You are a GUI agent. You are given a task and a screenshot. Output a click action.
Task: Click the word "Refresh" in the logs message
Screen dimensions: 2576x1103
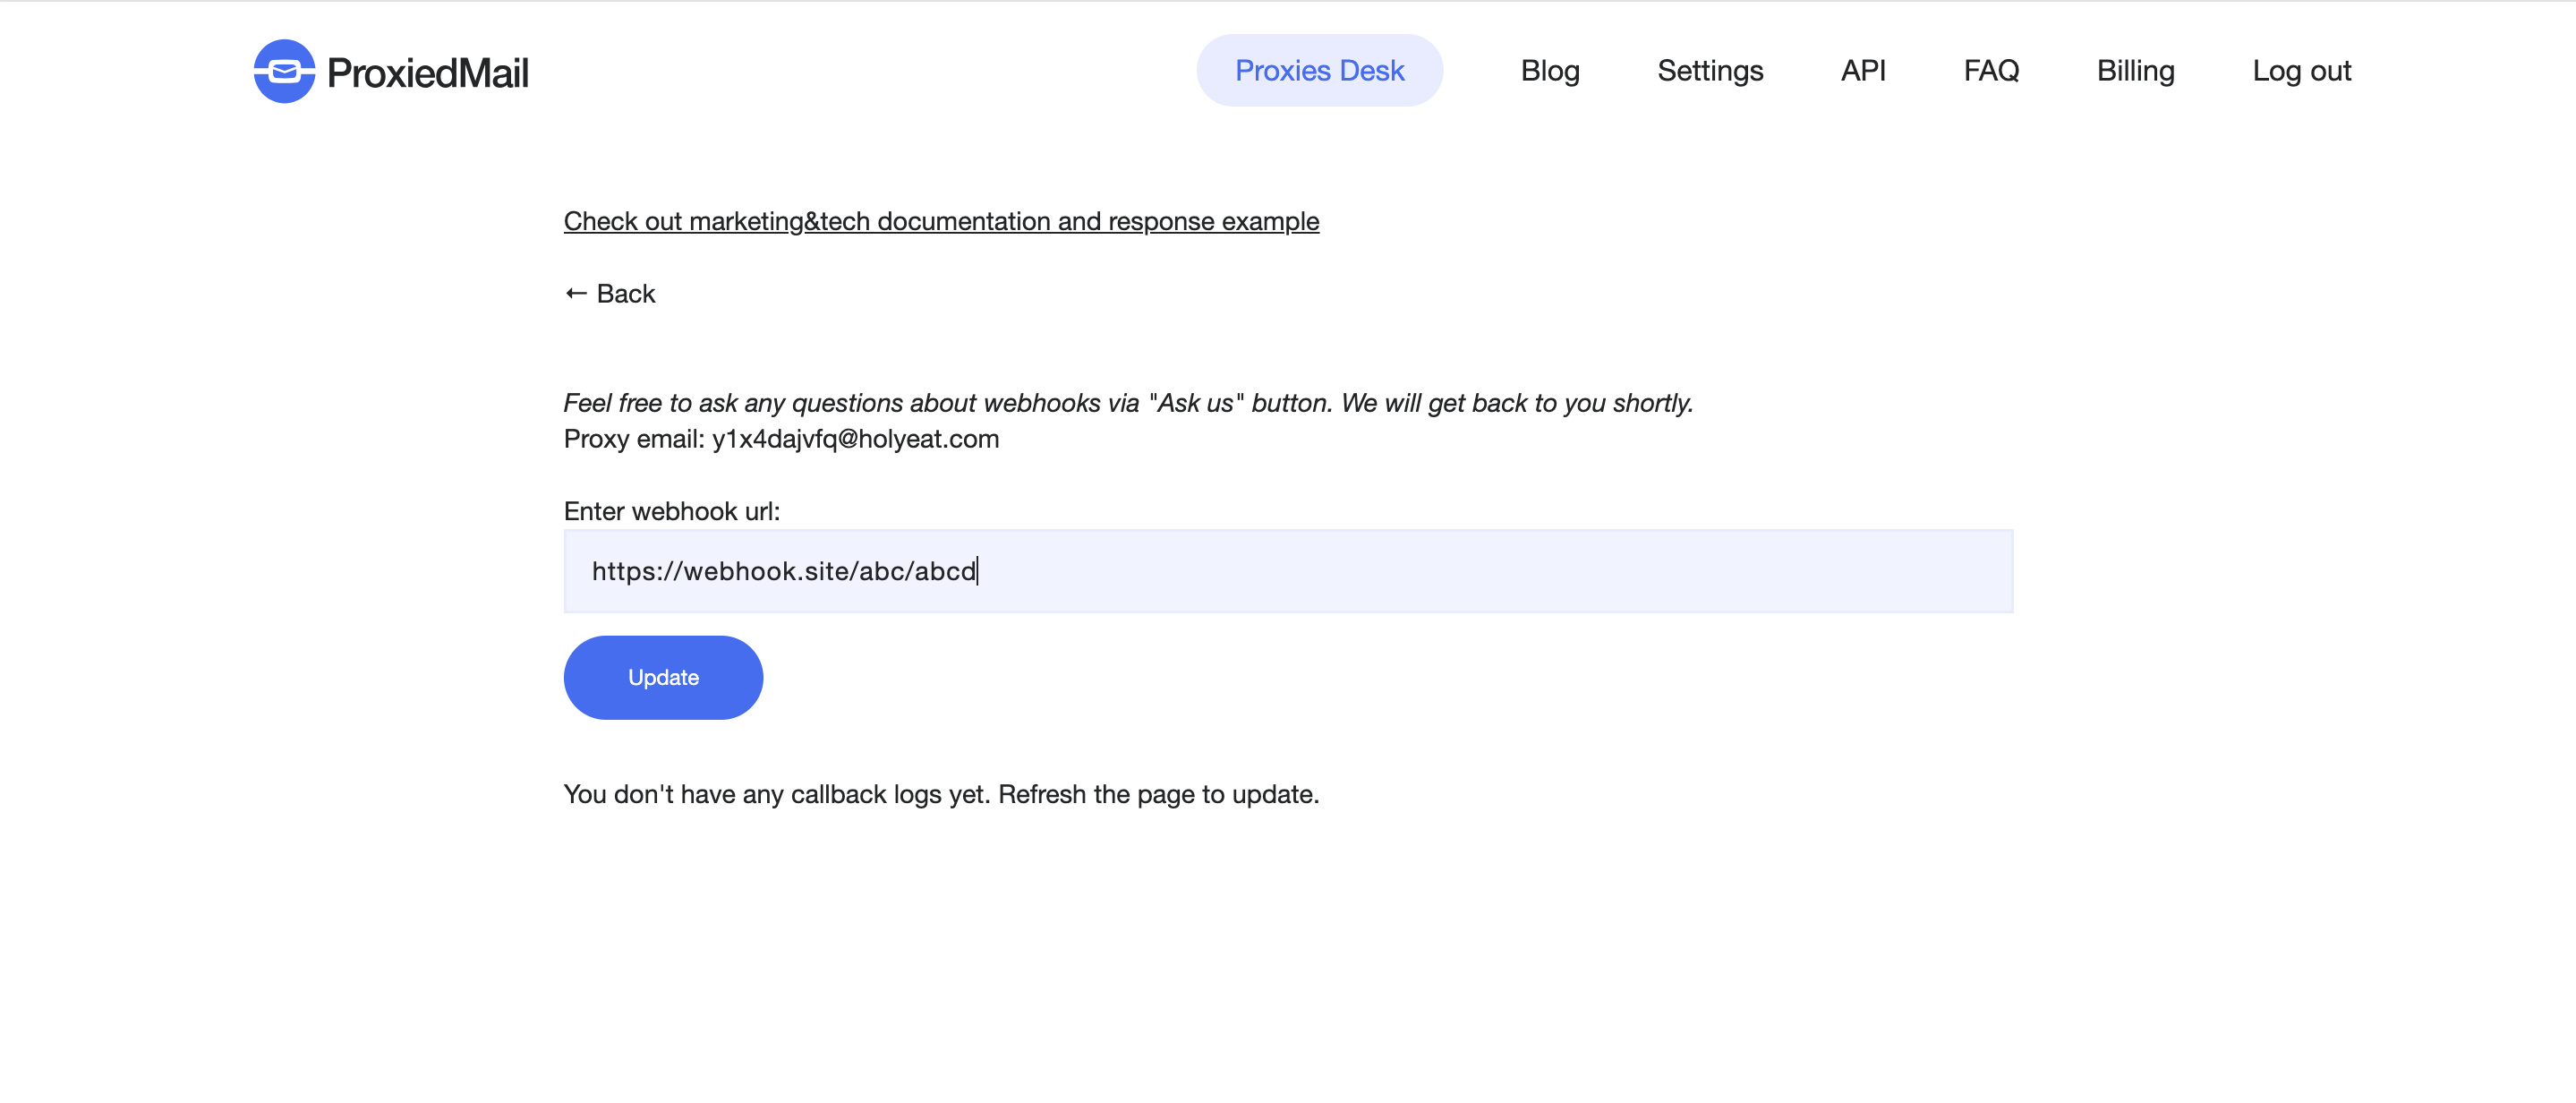click(x=1041, y=794)
